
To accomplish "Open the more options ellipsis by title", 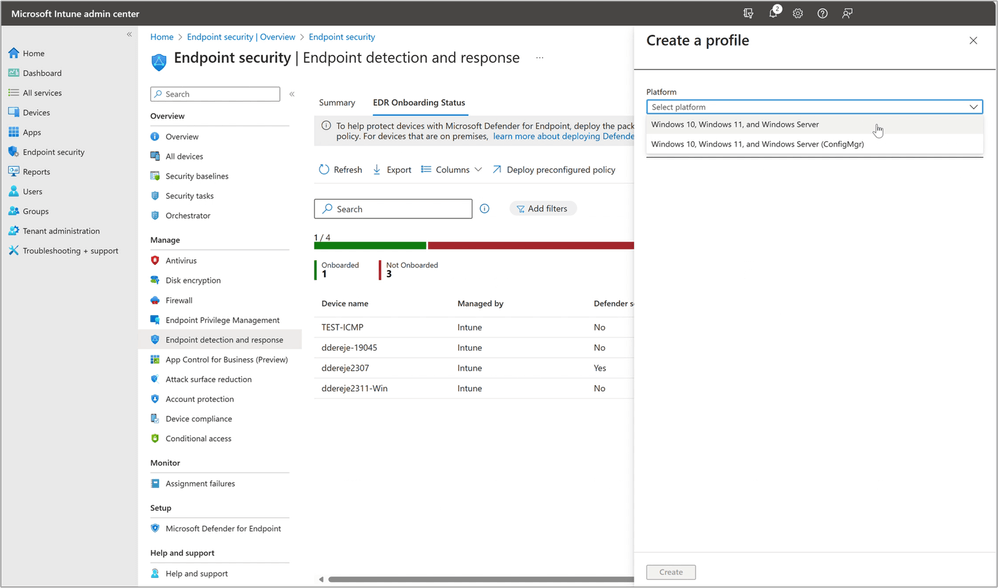I will pos(540,58).
